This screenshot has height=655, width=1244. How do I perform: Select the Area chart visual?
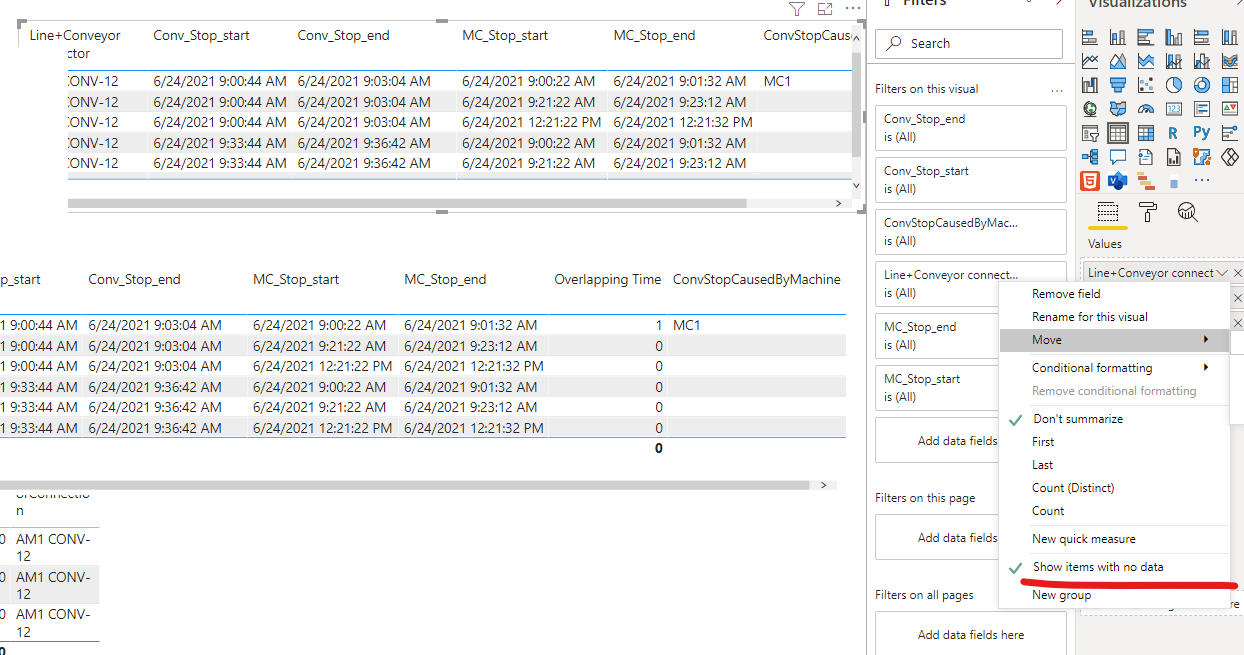click(x=1118, y=61)
